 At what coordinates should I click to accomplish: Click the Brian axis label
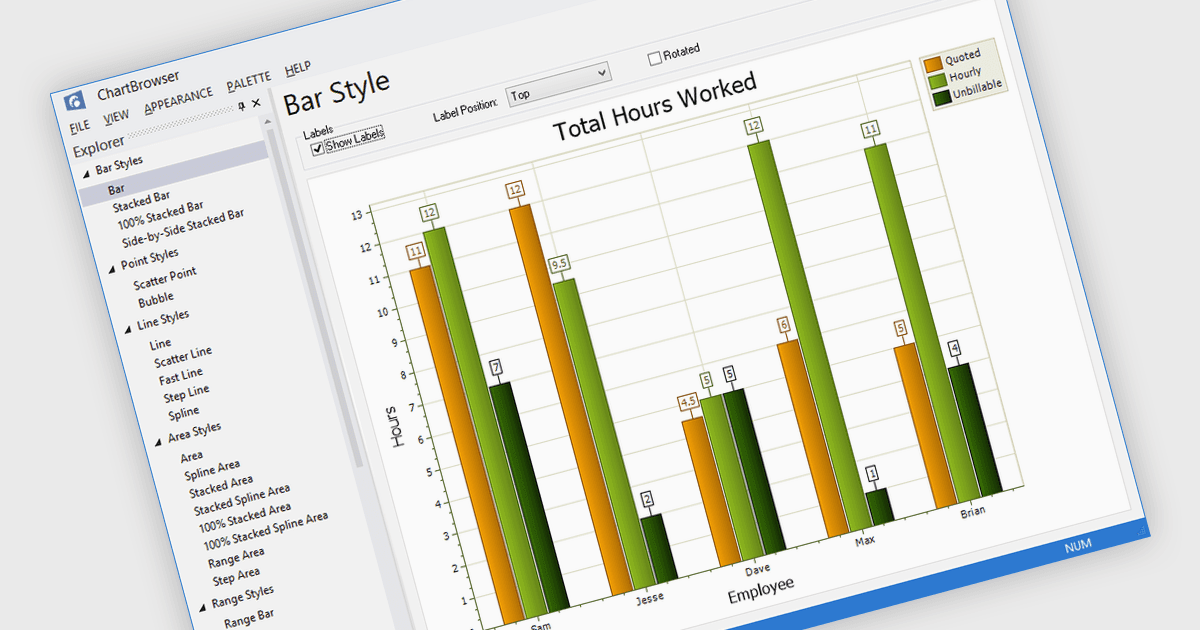click(972, 510)
